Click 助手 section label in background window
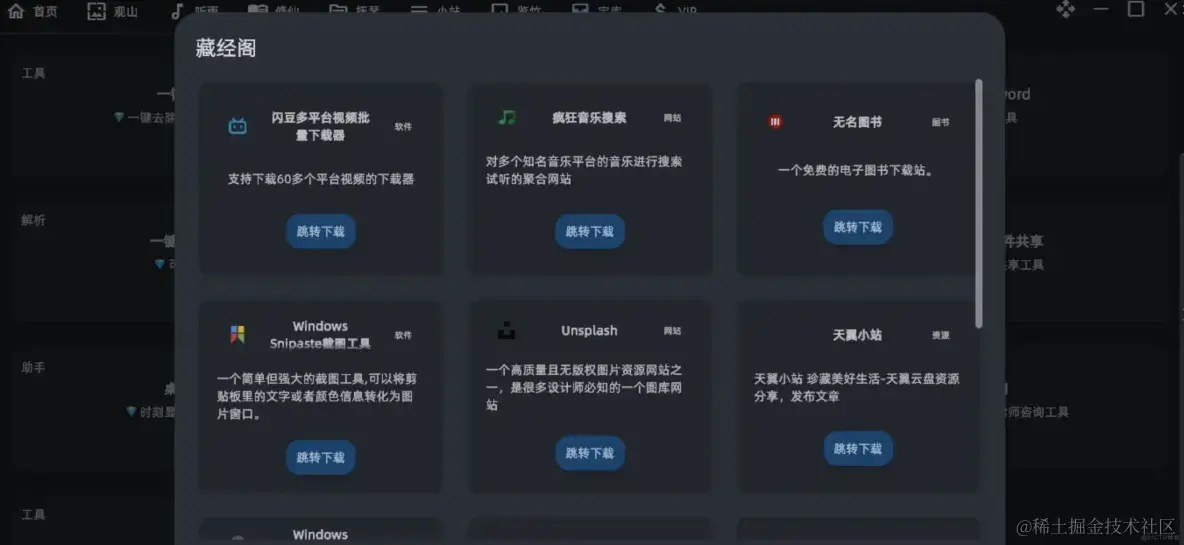This screenshot has width=1184, height=545. tap(33, 367)
